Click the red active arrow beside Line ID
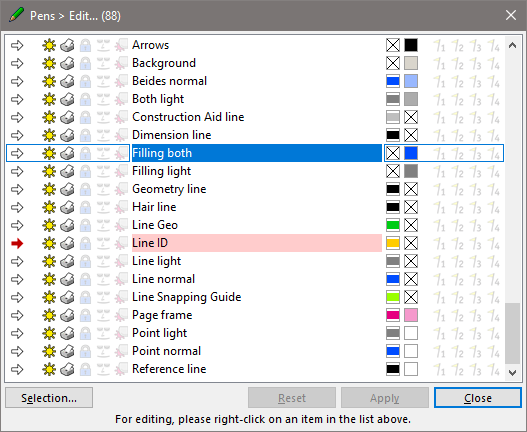The image size is (527, 432). (17, 243)
